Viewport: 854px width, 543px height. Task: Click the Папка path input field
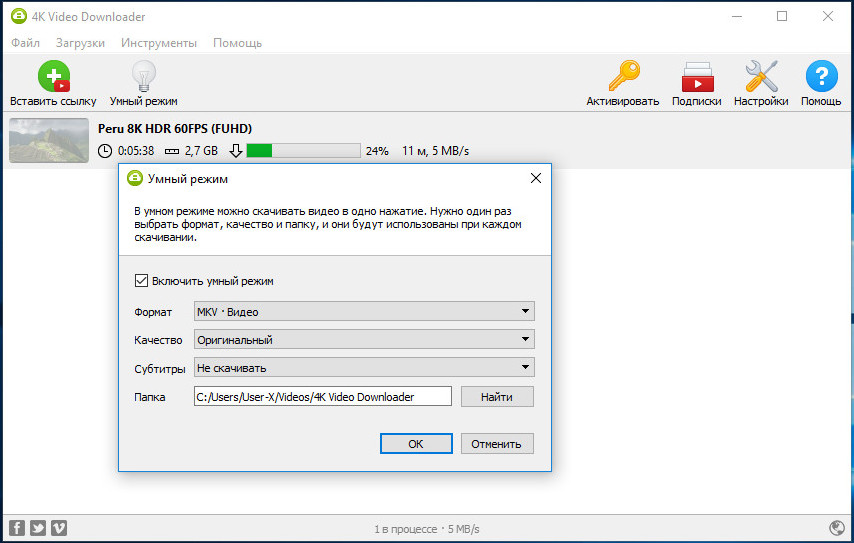[x=322, y=396]
